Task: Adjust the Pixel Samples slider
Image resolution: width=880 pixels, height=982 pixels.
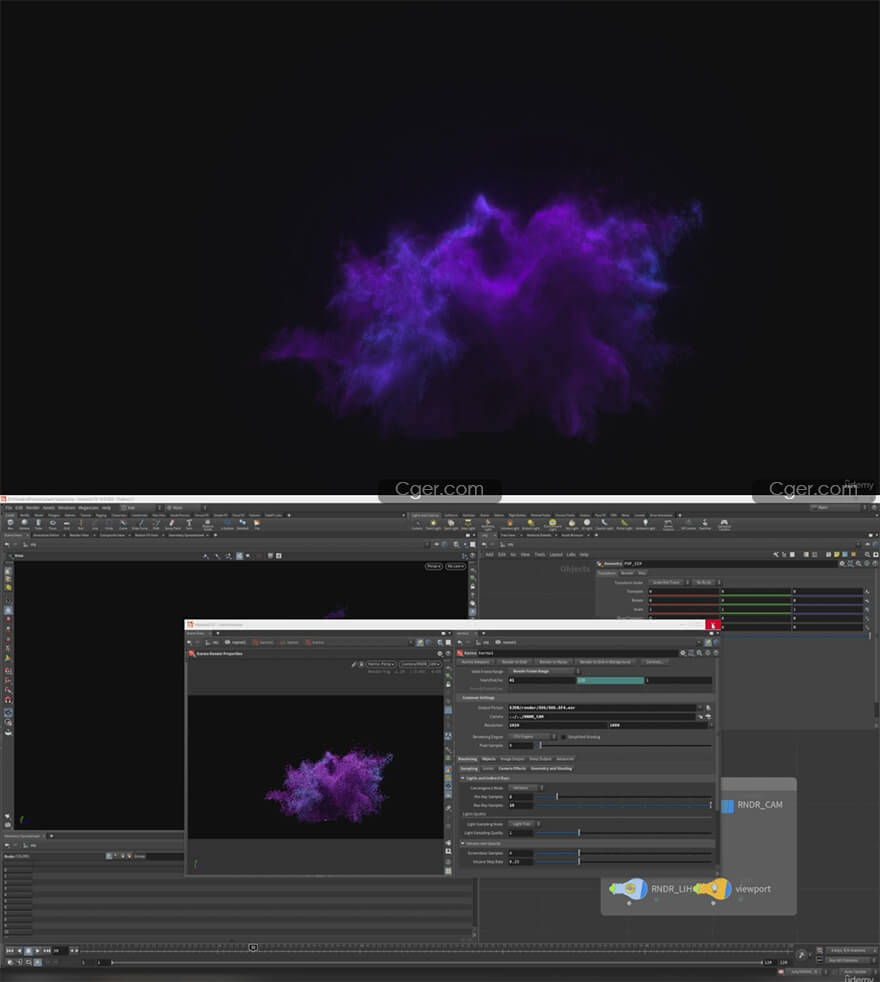Action: (541, 745)
